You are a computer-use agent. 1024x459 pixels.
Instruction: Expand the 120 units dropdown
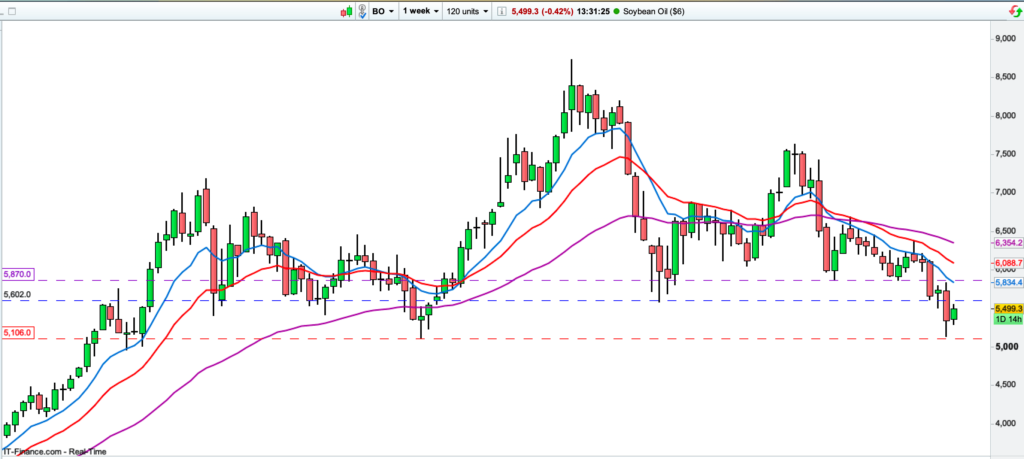[x=467, y=11]
